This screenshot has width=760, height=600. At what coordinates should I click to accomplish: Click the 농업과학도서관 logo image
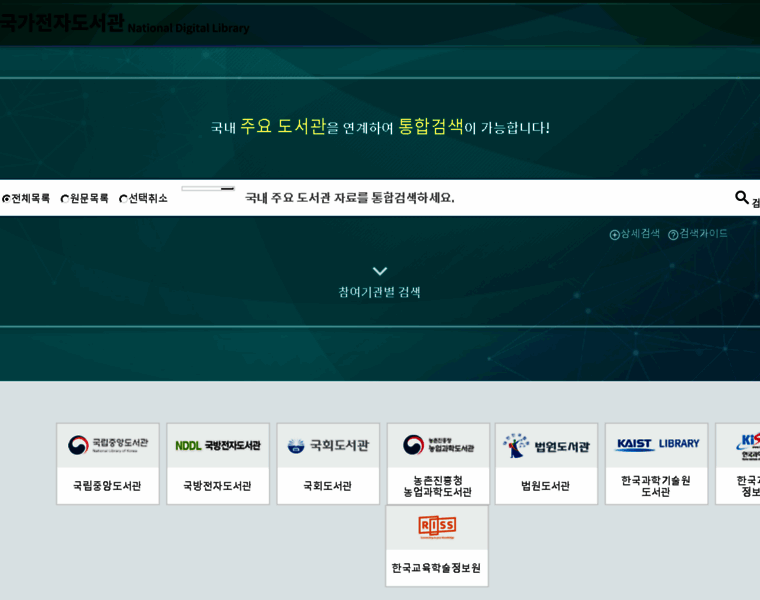click(438, 445)
